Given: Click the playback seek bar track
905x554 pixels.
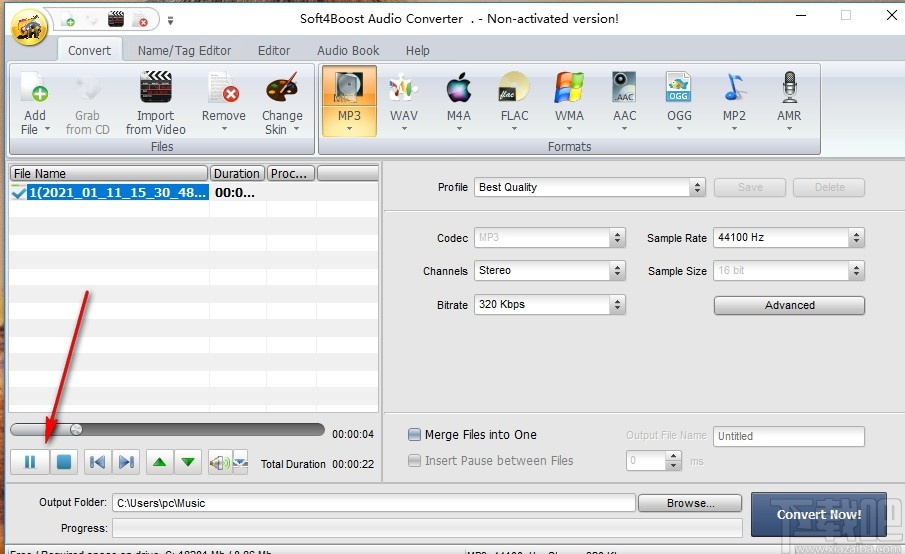Looking at the screenshot, I should 167,429.
